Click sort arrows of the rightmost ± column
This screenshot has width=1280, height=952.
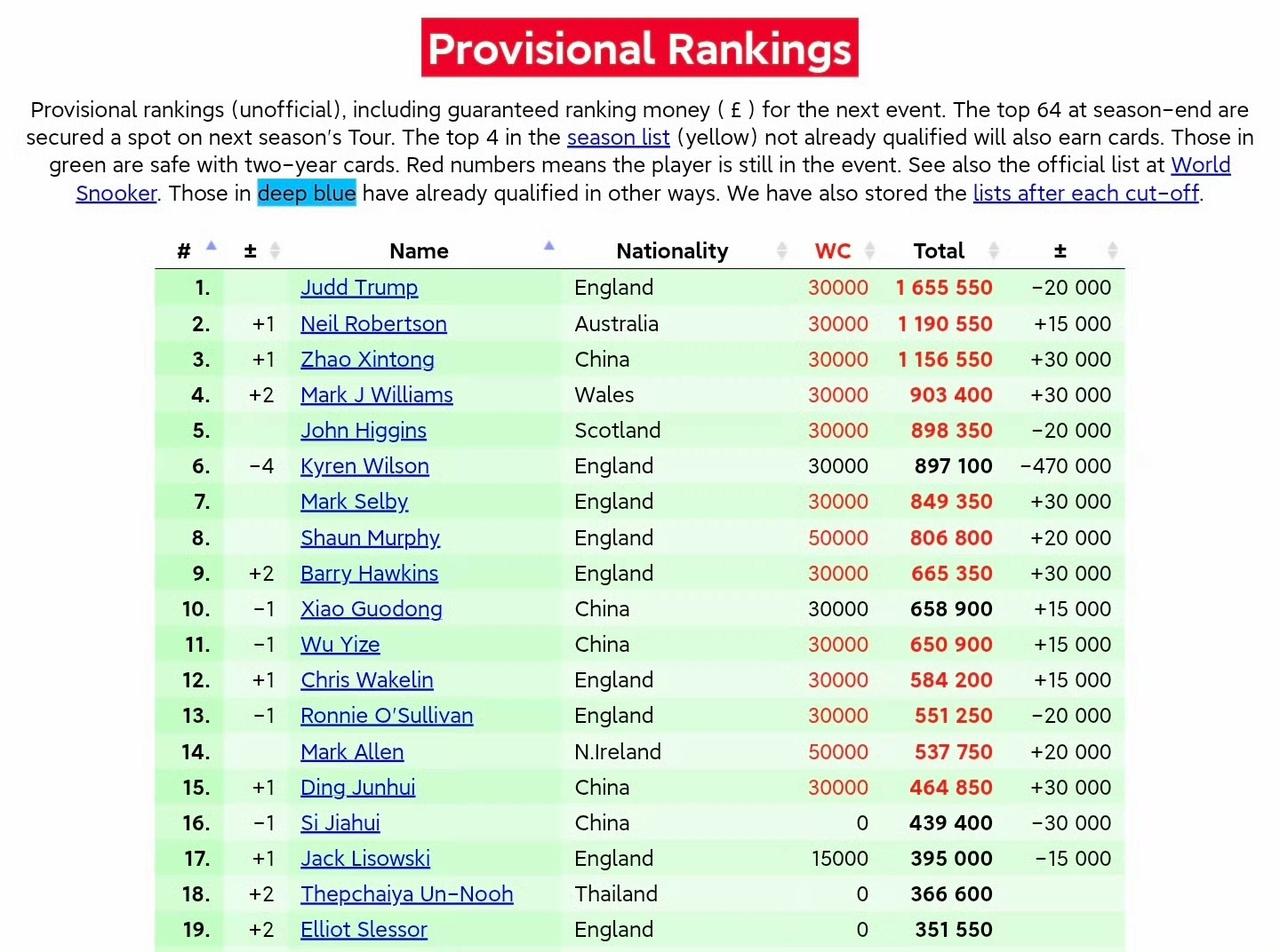pos(1113,251)
